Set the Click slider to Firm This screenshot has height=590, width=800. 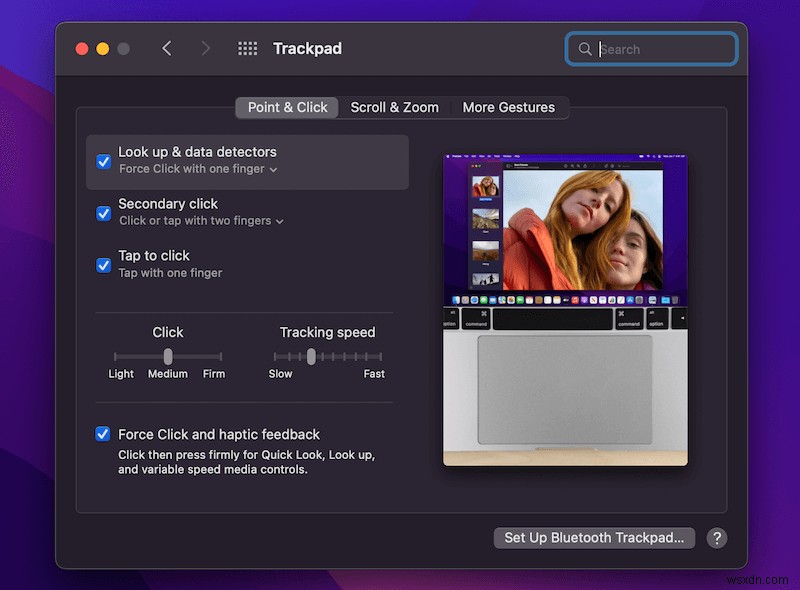click(x=220, y=357)
